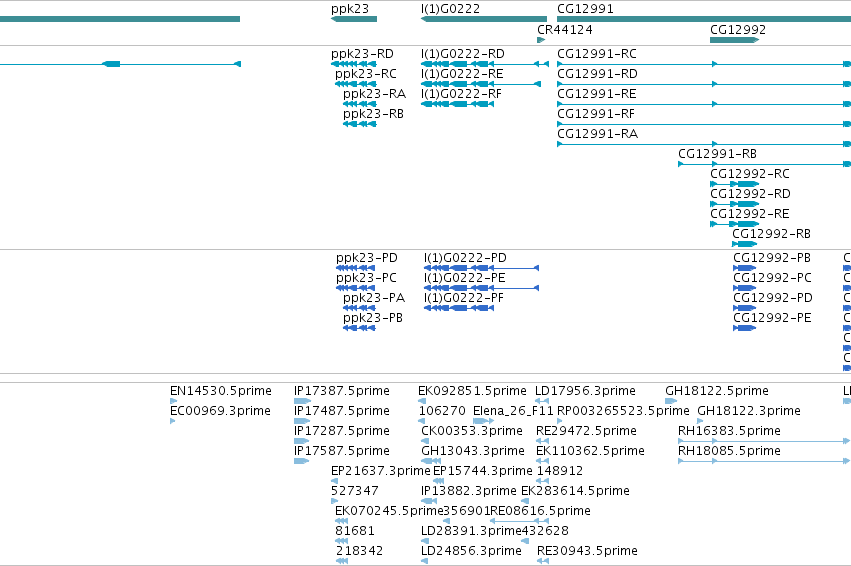Select the LD17956.3prime EST label

(x=585, y=391)
